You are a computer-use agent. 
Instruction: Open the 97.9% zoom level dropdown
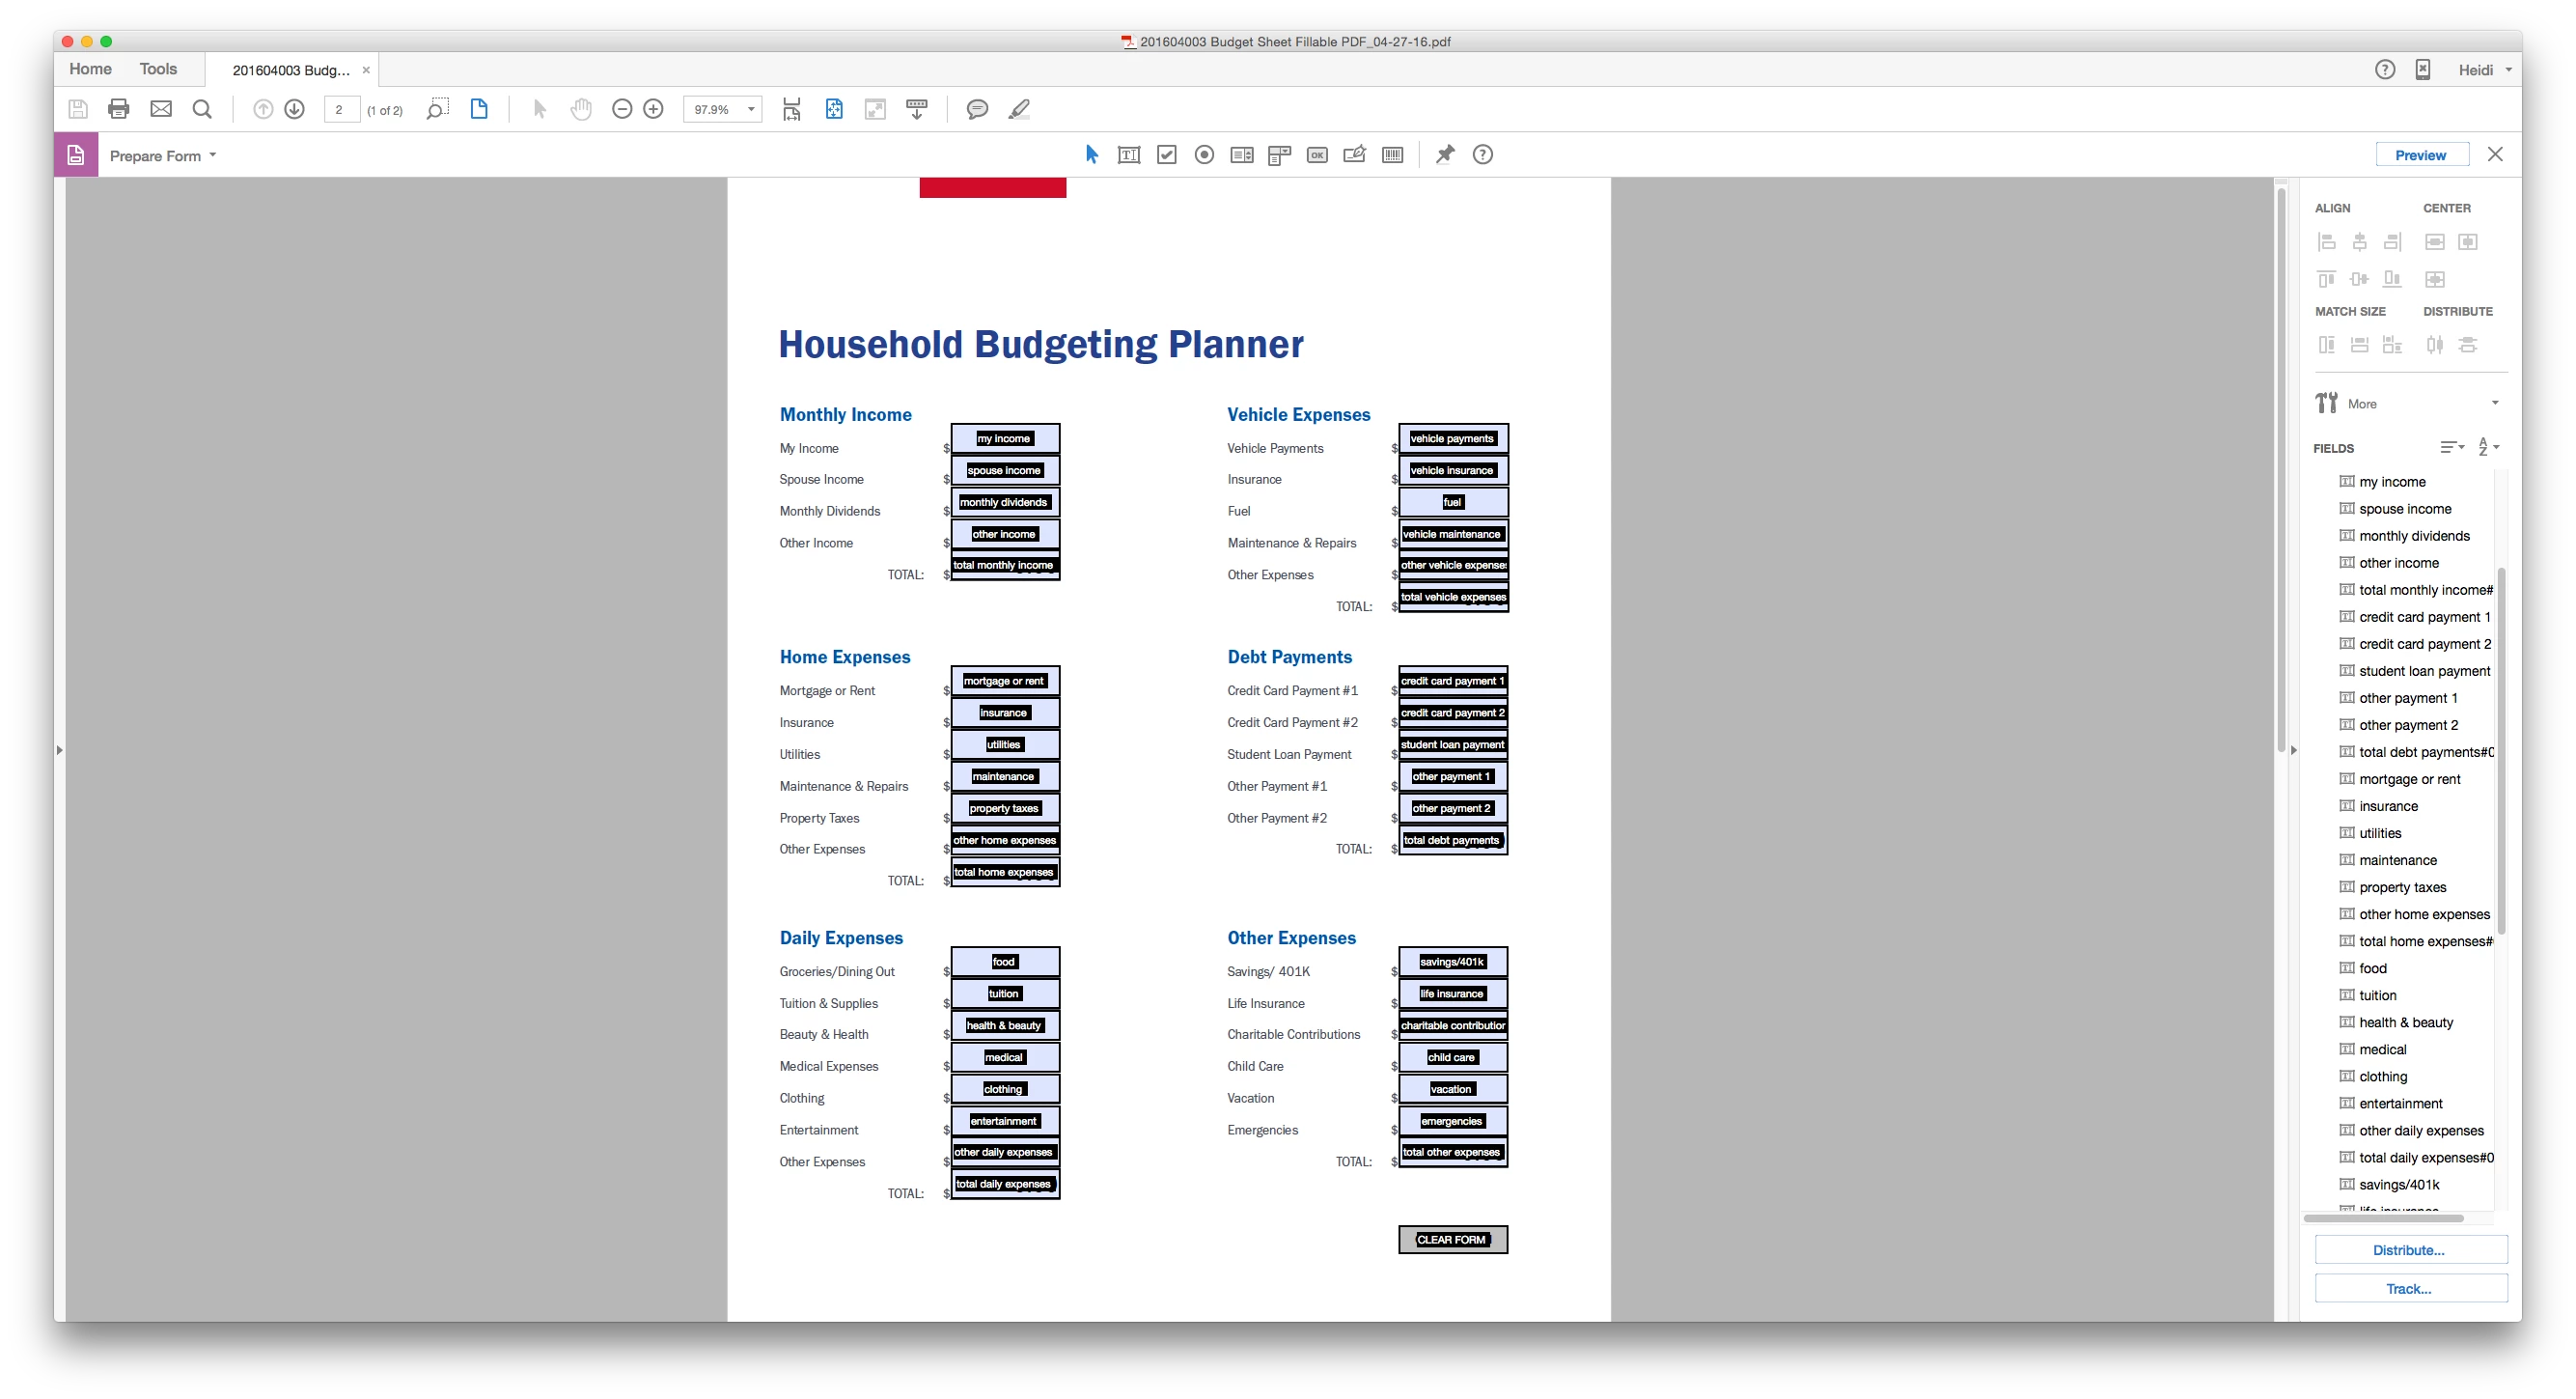pyautogui.click(x=750, y=109)
